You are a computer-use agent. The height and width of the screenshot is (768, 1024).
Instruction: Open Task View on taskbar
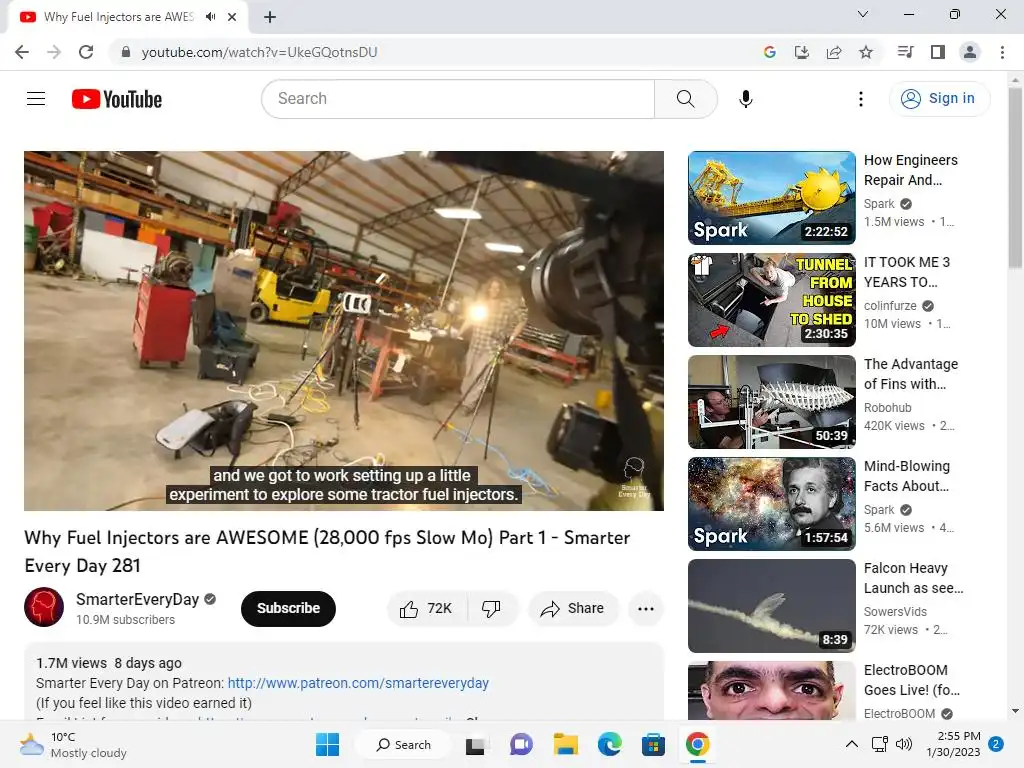click(x=475, y=744)
